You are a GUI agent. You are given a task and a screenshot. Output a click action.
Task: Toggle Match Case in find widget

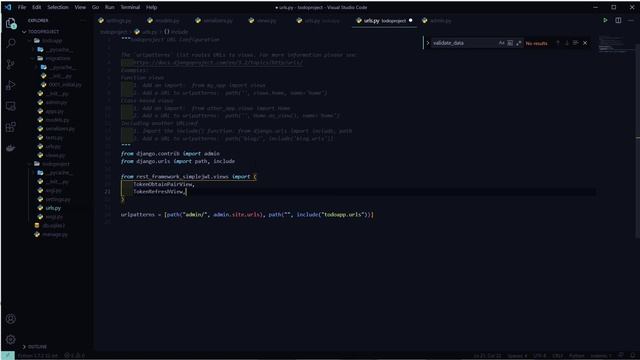tap(501, 43)
